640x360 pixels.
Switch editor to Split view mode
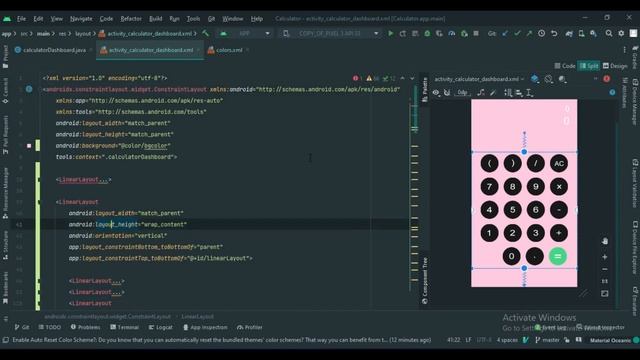click(x=589, y=66)
